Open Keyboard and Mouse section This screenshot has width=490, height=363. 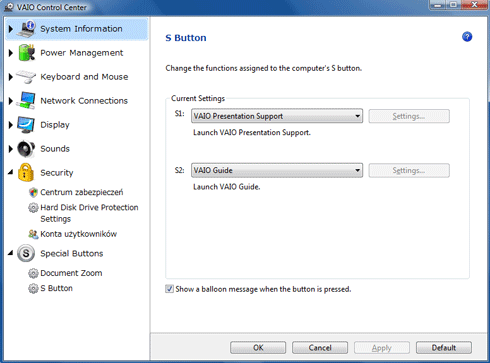[84, 77]
